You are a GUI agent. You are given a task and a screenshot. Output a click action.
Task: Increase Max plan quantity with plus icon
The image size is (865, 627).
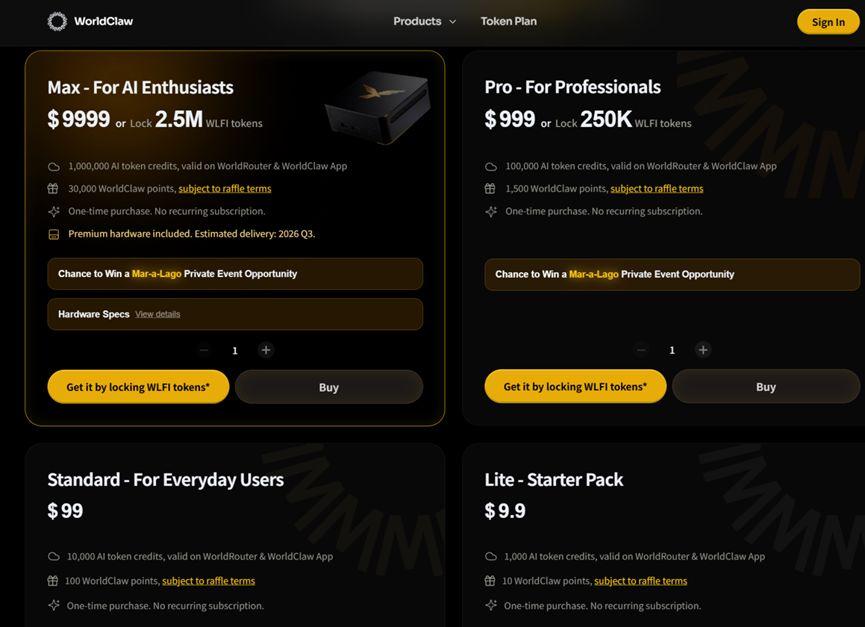[266, 350]
